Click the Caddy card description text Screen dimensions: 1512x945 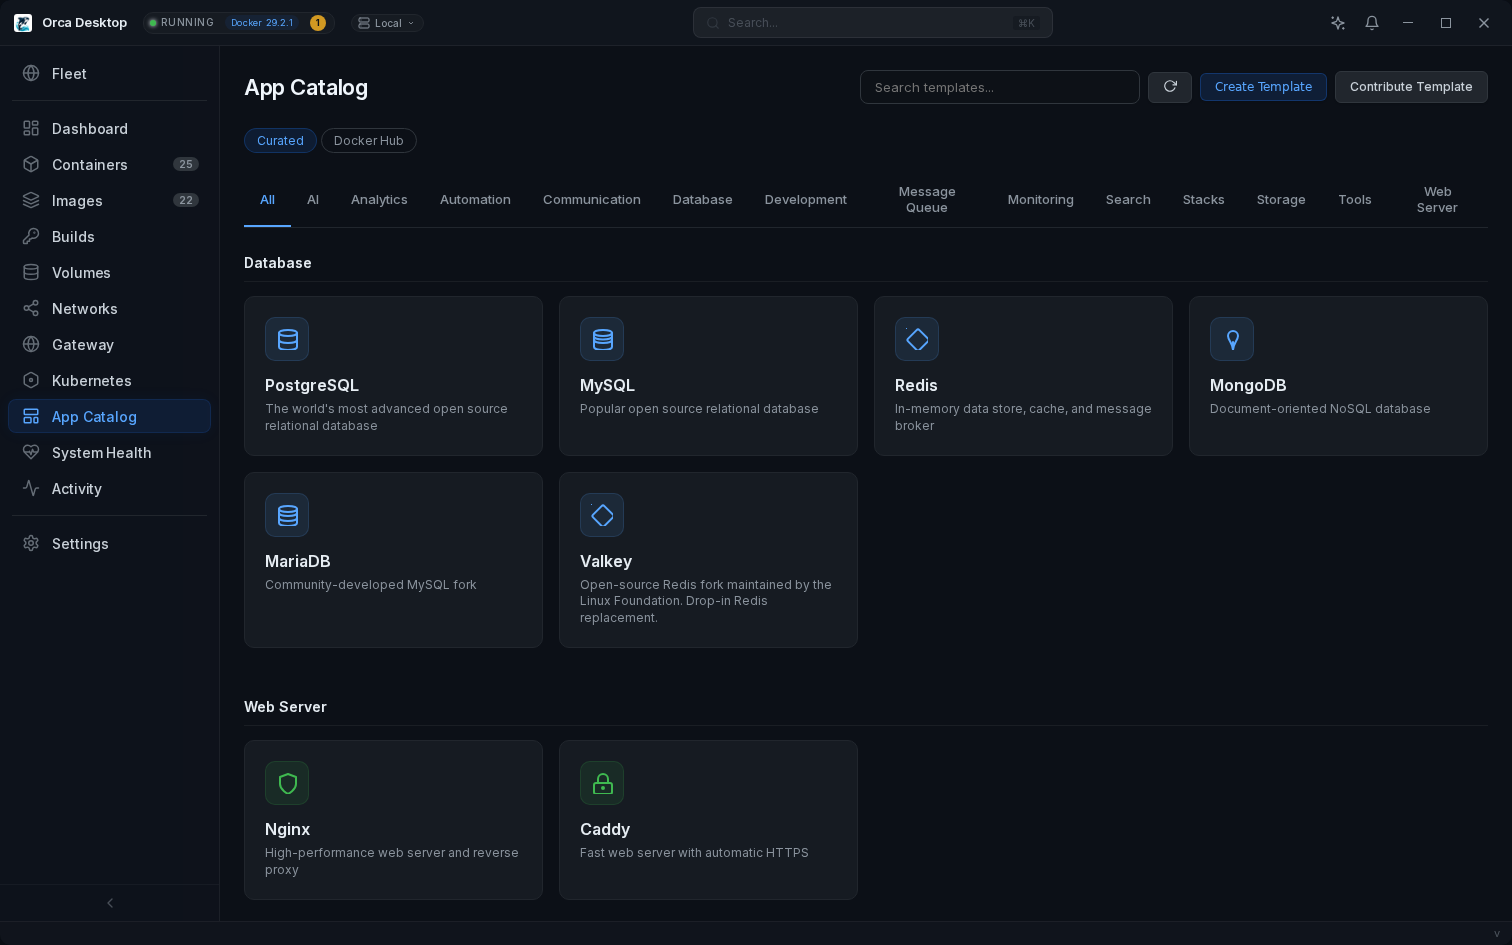694,853
